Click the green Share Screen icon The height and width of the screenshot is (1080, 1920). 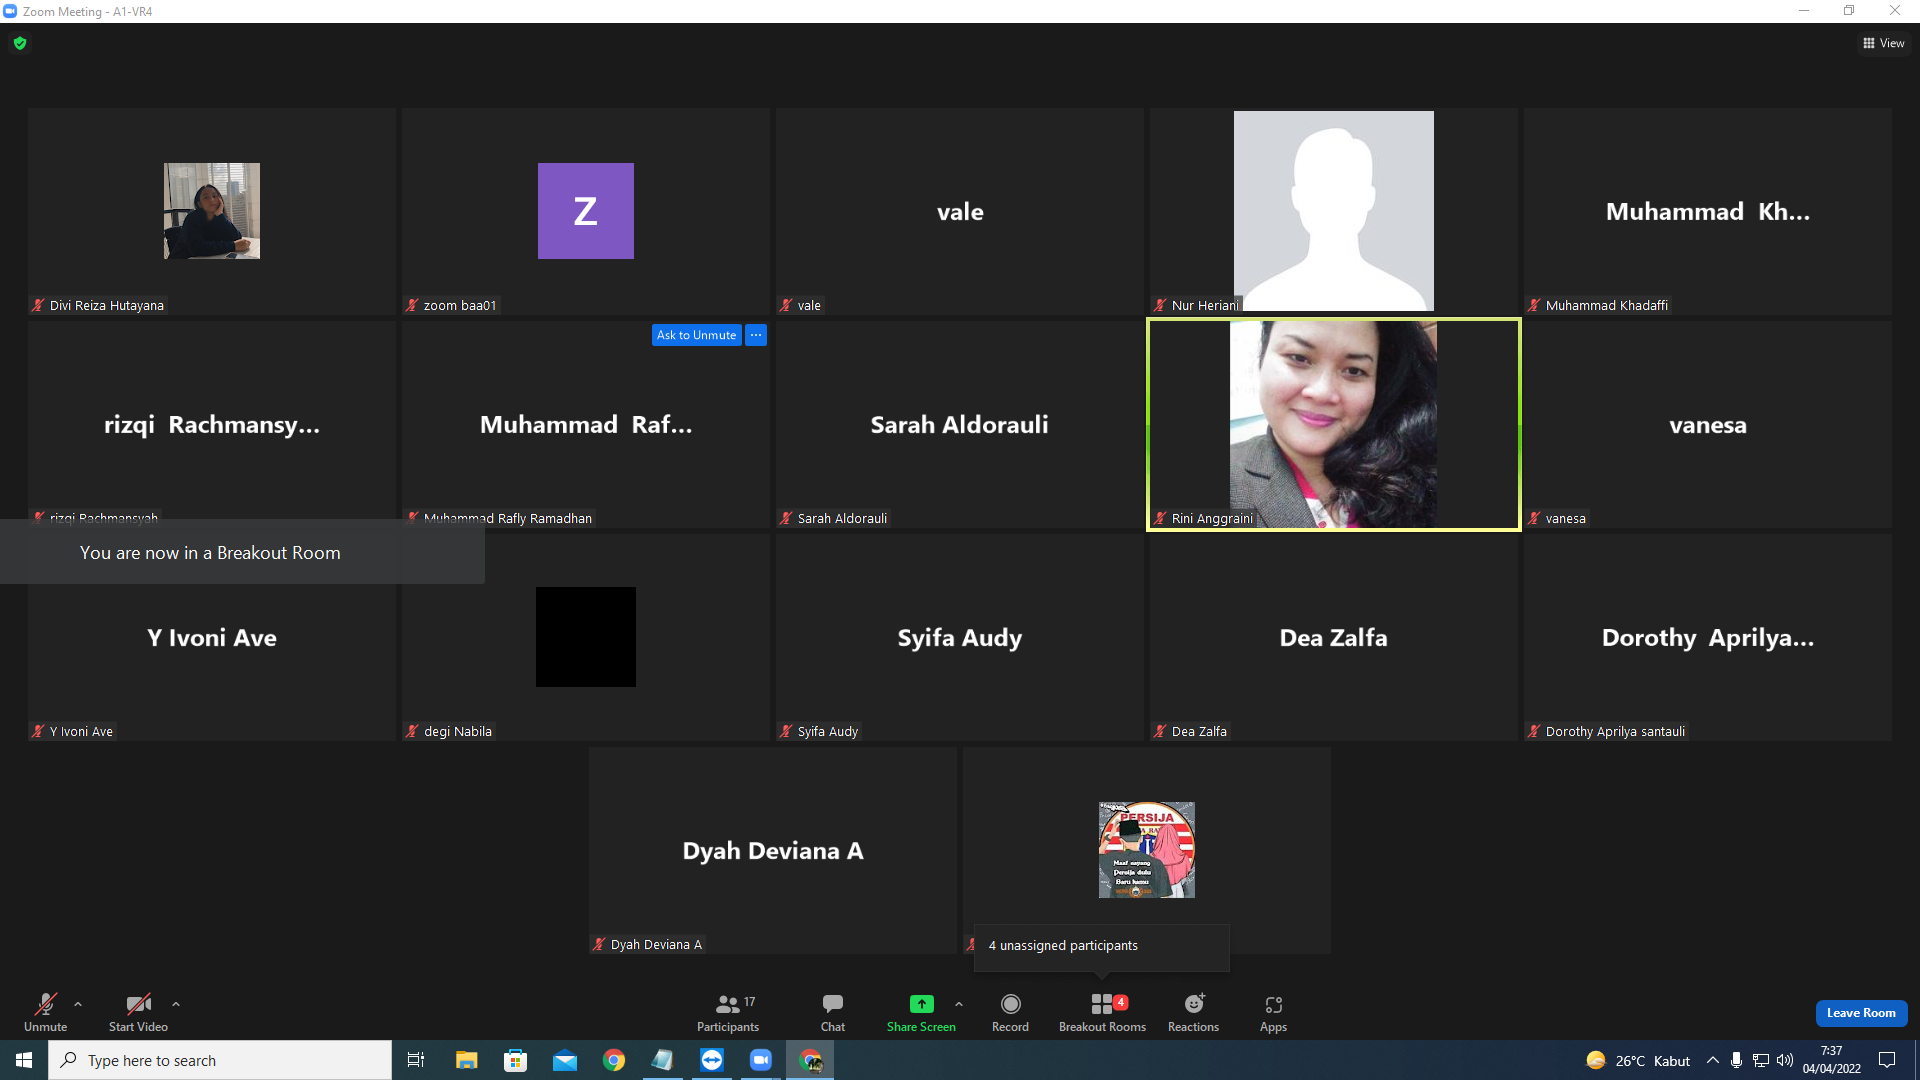point(921,1004)
